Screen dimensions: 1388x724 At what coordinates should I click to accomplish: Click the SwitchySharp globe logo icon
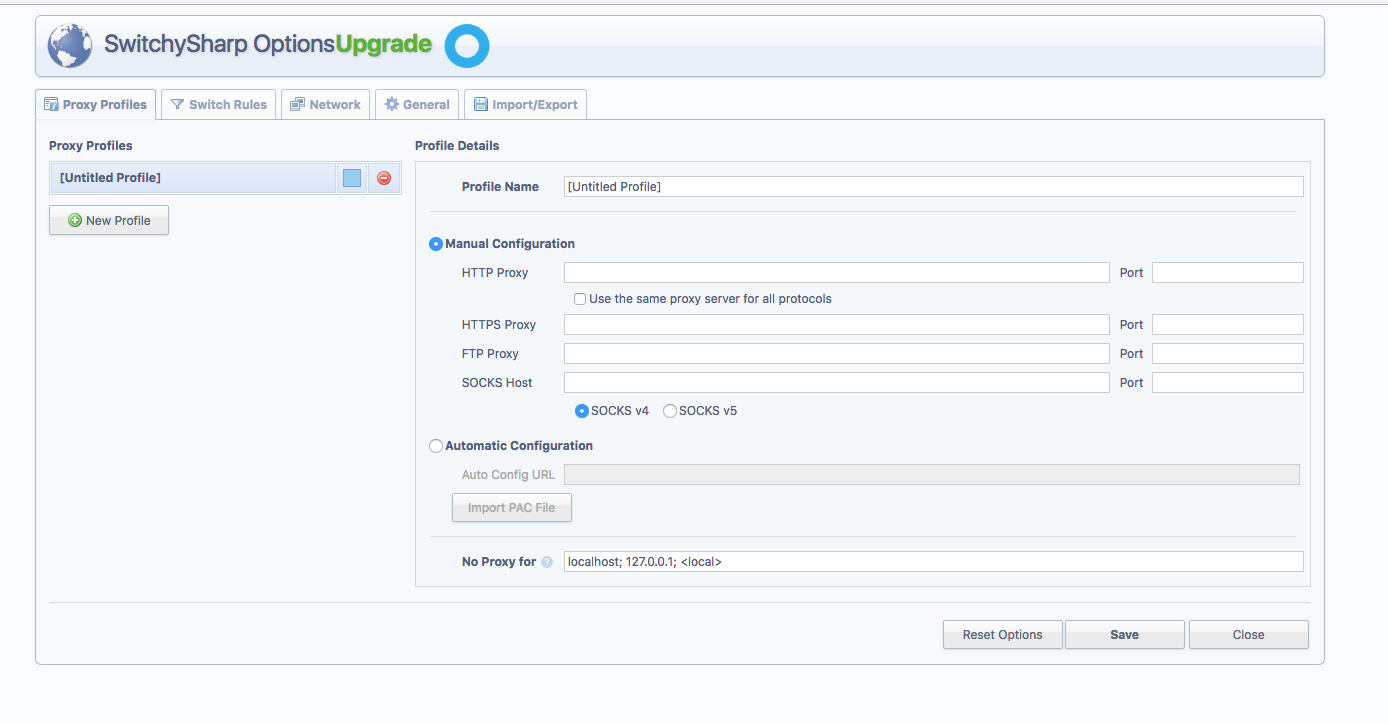69,46
